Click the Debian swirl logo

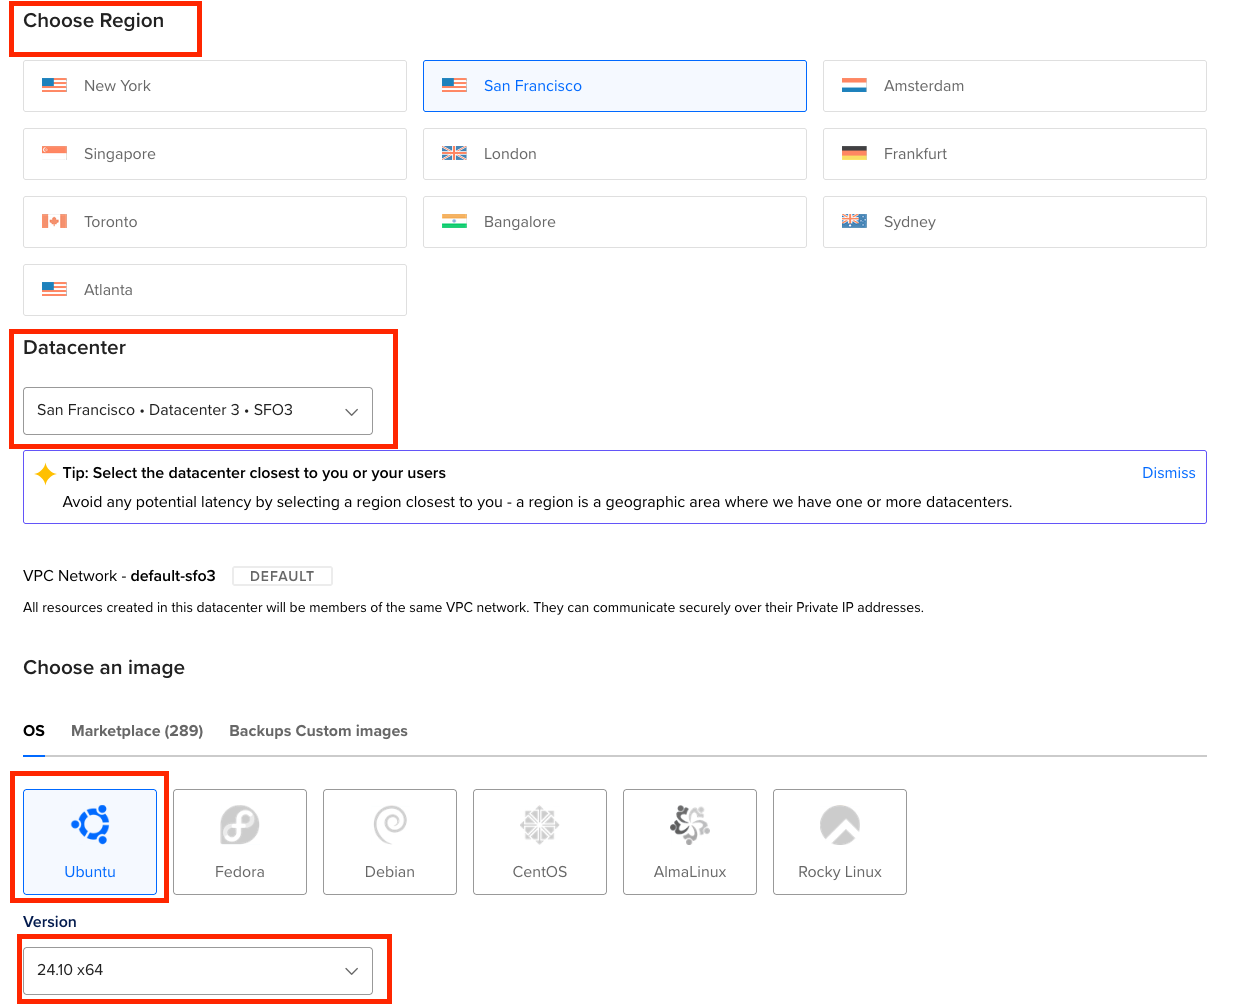(390, 825)
